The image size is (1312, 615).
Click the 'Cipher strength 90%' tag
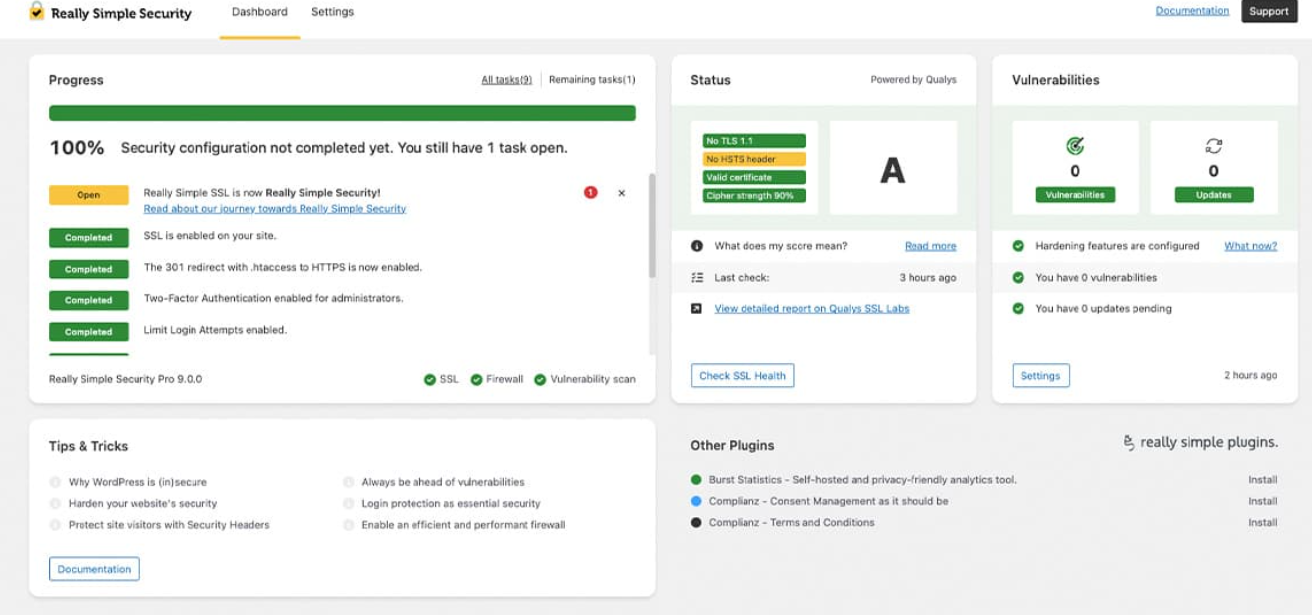tap(754, 195)
